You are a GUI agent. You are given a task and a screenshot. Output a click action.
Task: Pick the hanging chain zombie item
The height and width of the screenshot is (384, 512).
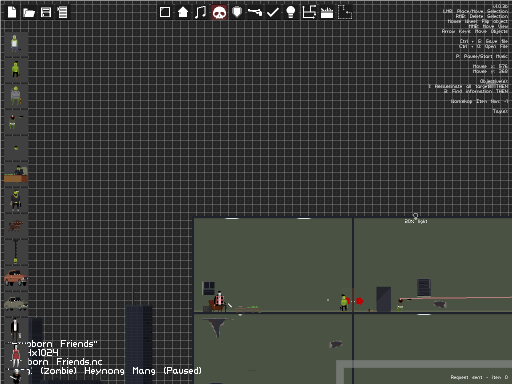pos(15,251)
